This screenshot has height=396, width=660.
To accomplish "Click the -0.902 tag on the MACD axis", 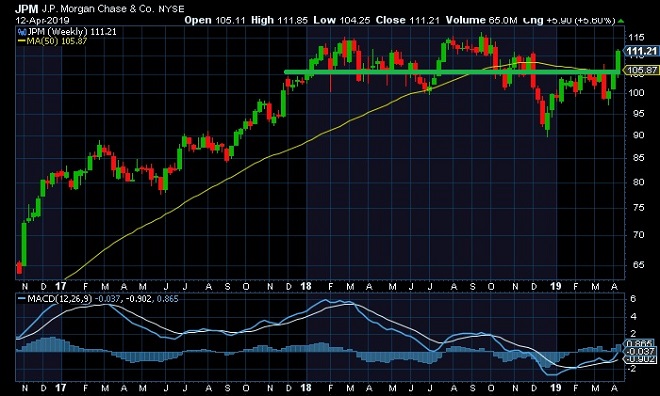I will point(640,359).
